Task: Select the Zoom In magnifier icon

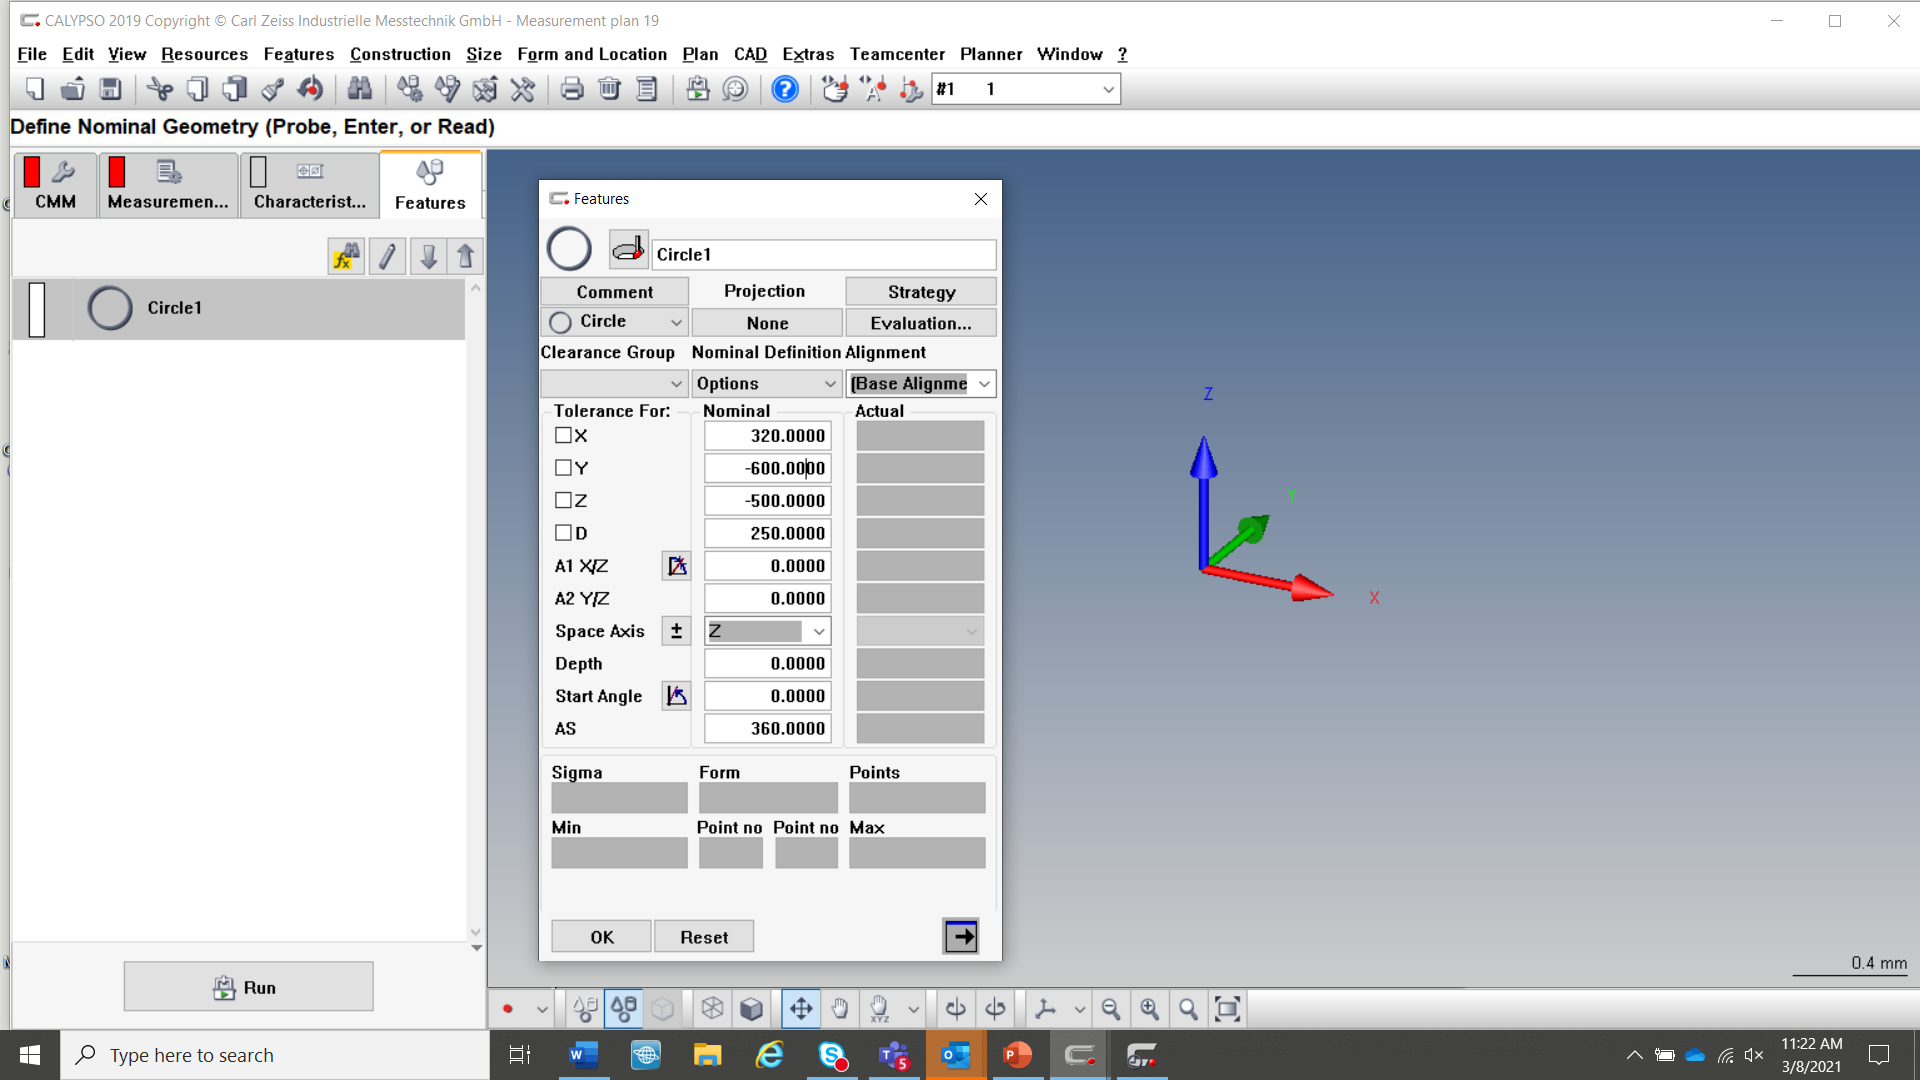Action: [x=1150, y=1008]
